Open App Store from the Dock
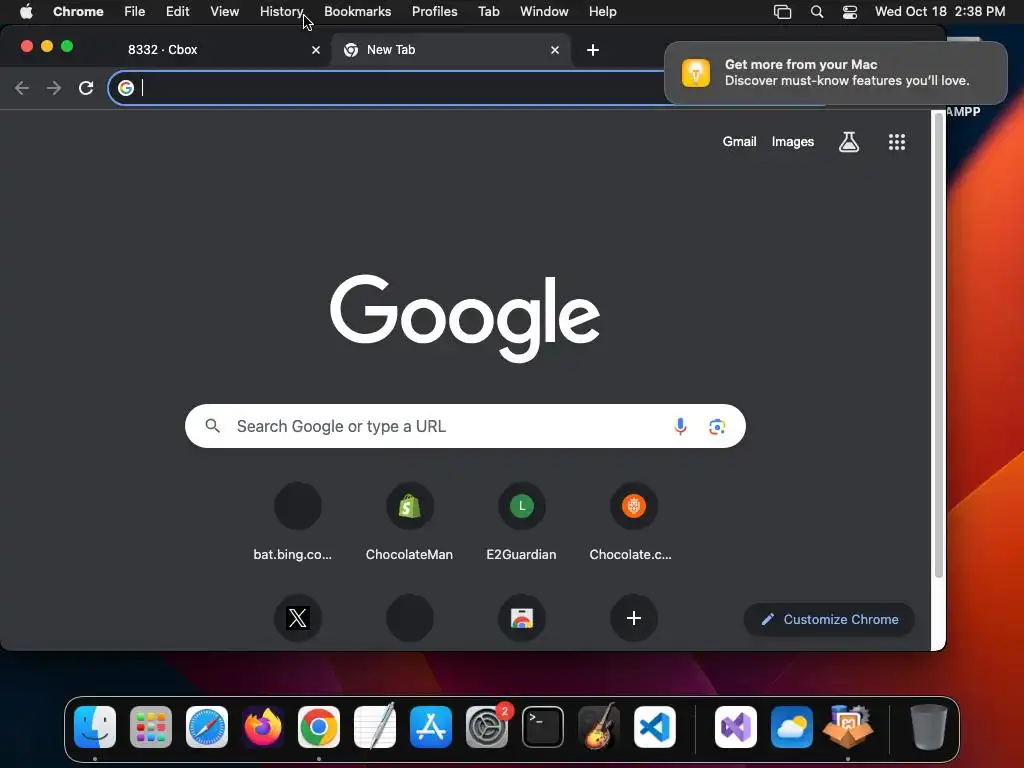The image size is (1024, 768). (x=431, y=727)
